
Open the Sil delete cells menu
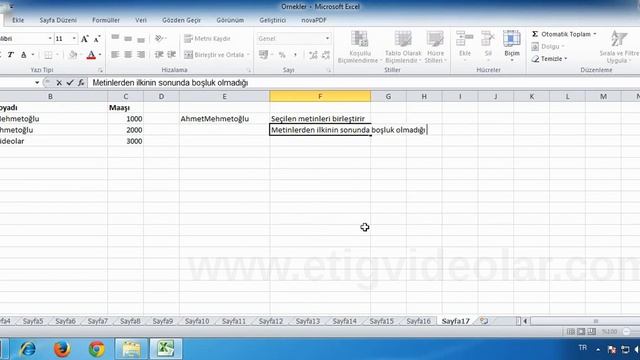pyautogui.click(x=488, y=47)
